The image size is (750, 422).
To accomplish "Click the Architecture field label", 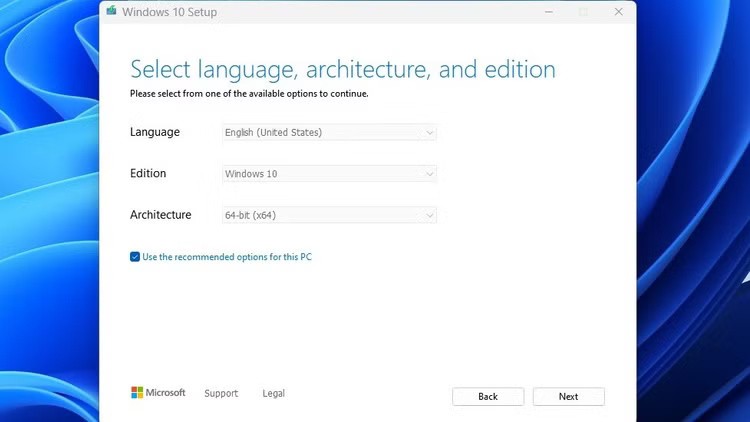I will click(160, 215).
